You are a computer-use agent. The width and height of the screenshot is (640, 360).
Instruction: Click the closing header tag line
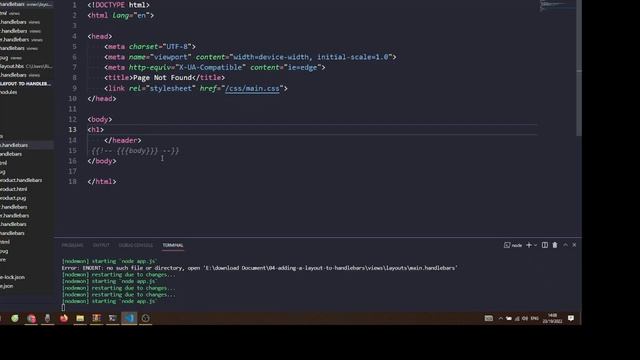click(x=122, y=140)
